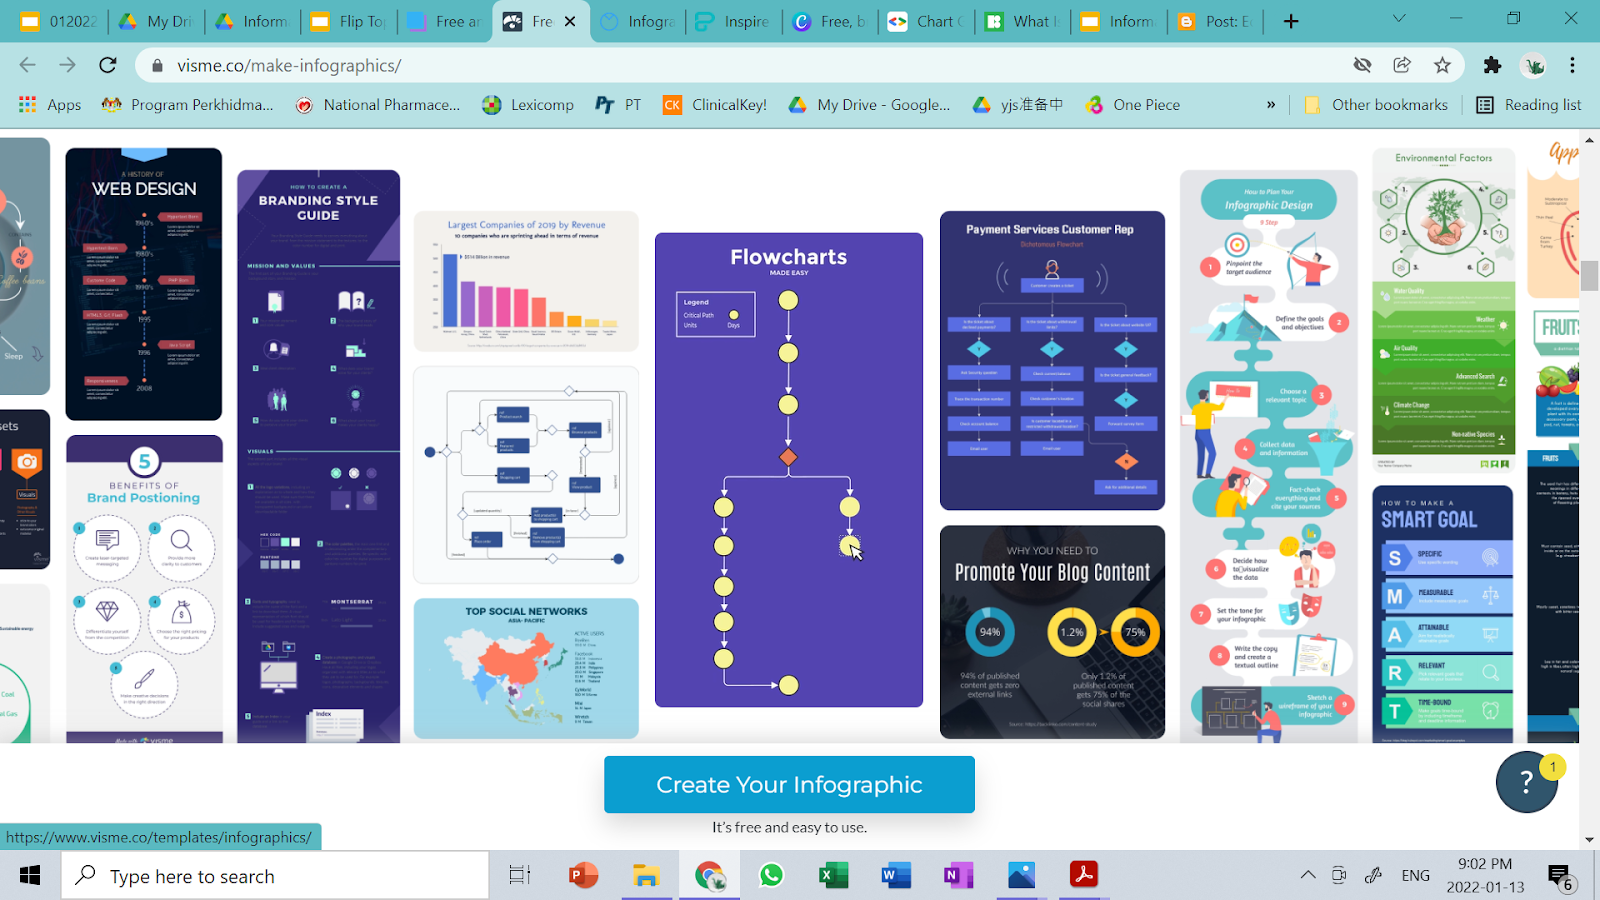Switch to the My Dri tab
The height and width of the screenshot is (900, 1600).
[x=155, y=21]
